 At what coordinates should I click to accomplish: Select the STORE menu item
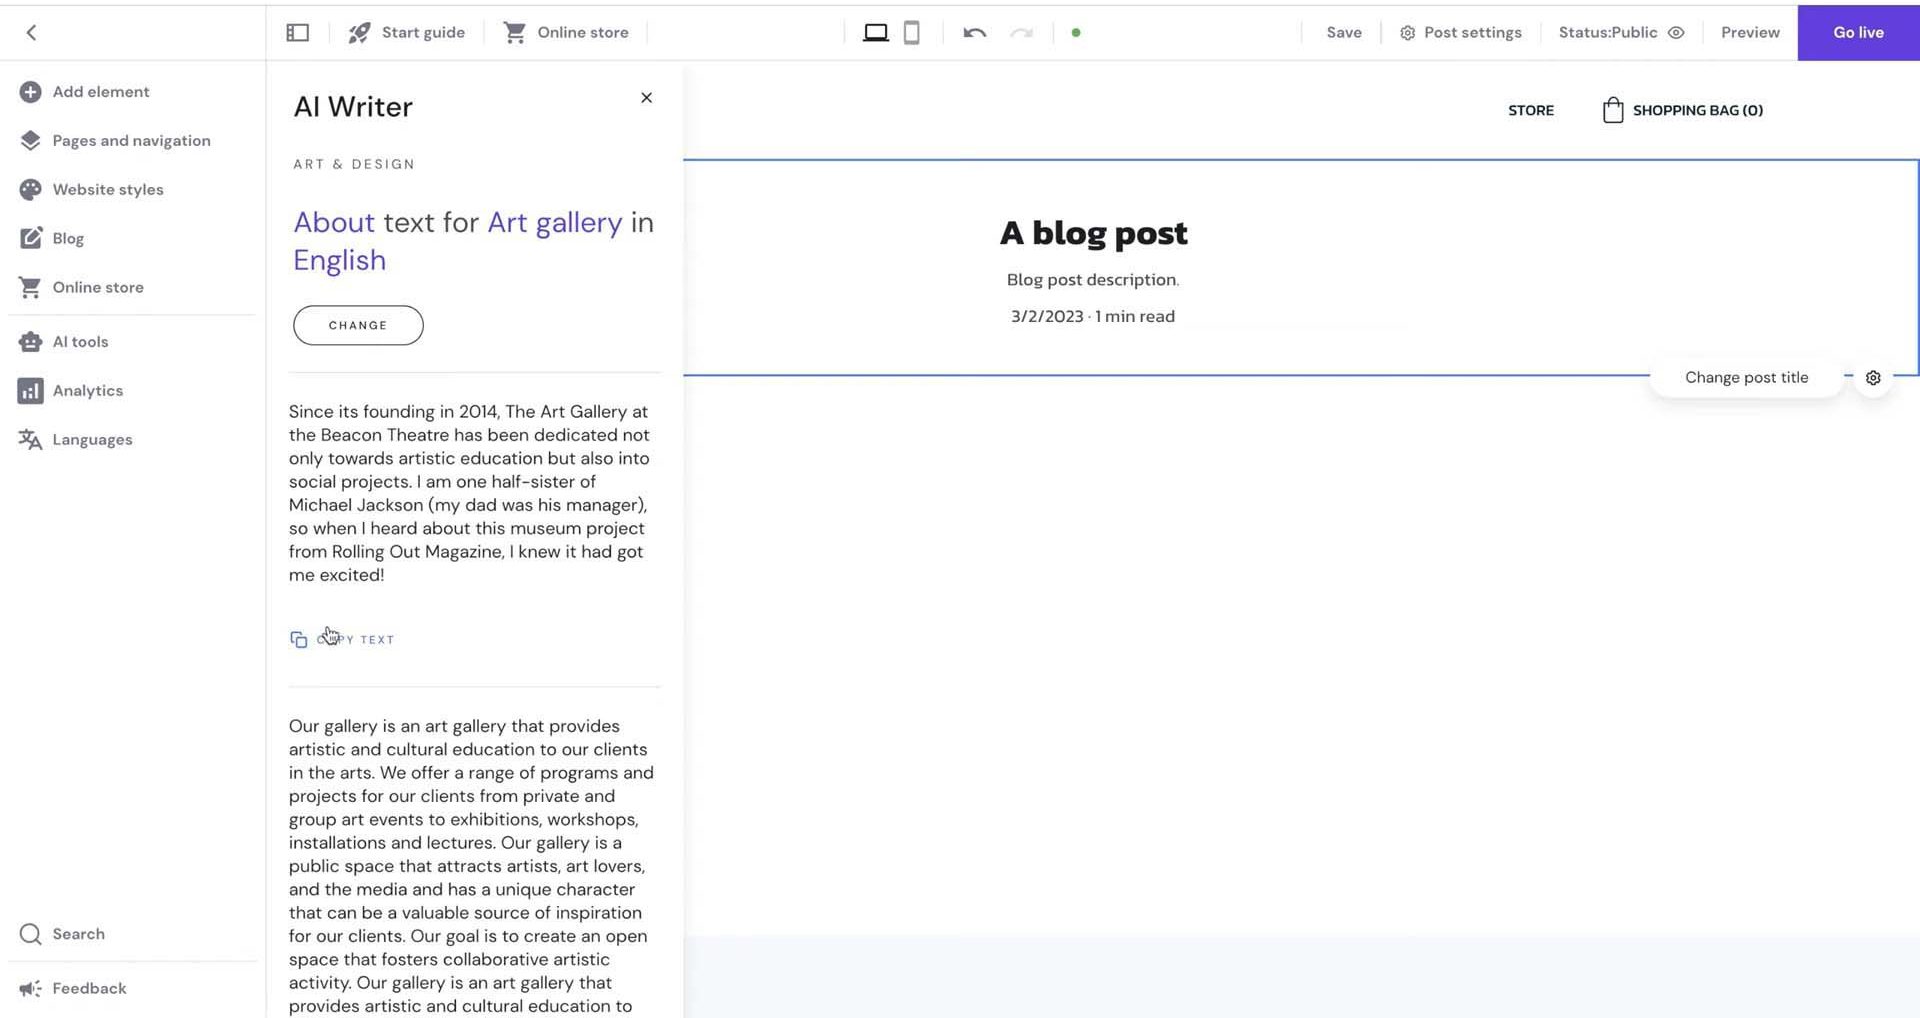point(1531,110)
